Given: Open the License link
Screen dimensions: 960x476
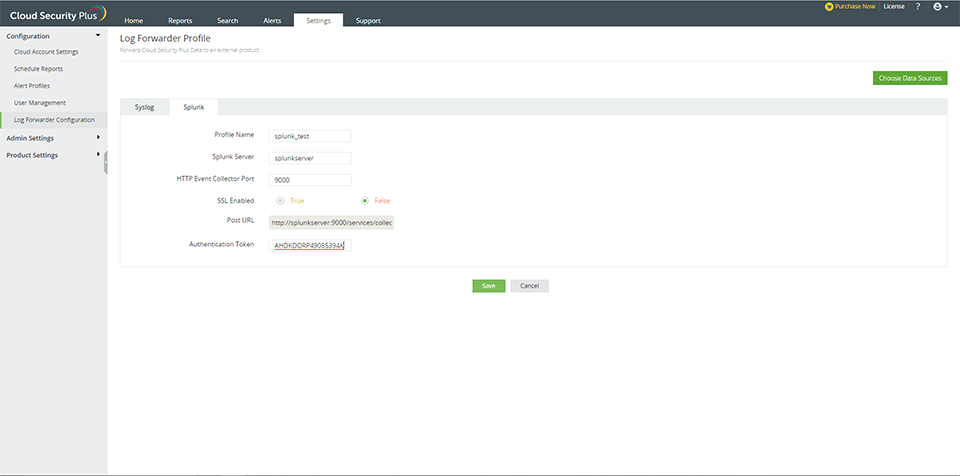Looking at the screenshot, I should (894, 7).
